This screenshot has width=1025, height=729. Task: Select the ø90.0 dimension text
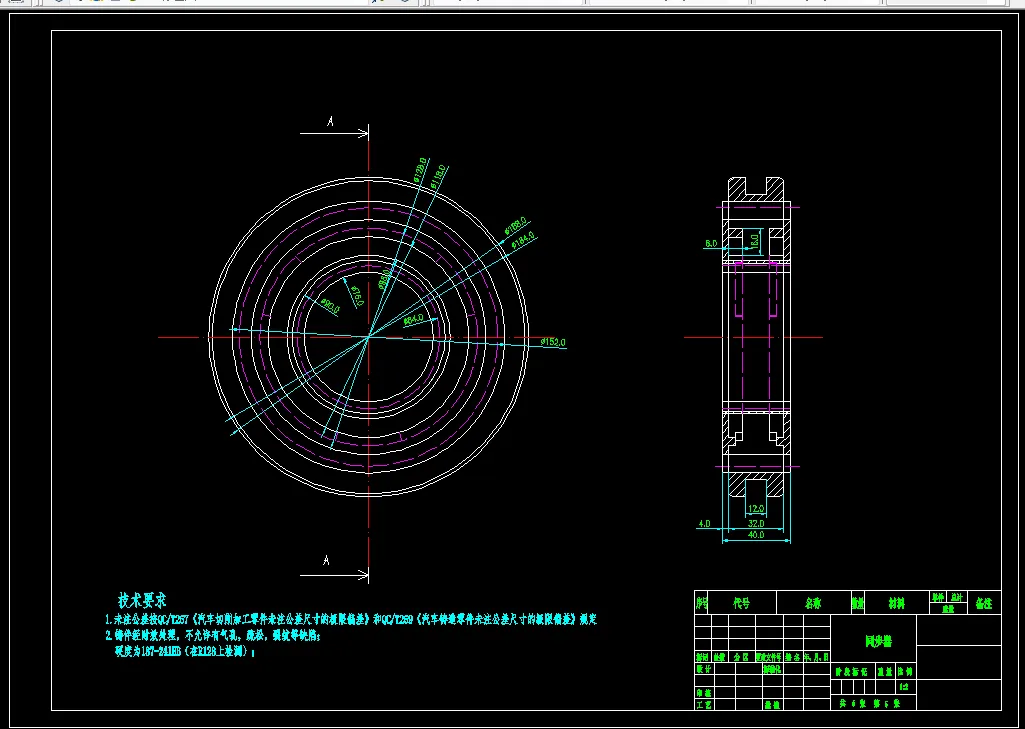[x=329, y=305]
